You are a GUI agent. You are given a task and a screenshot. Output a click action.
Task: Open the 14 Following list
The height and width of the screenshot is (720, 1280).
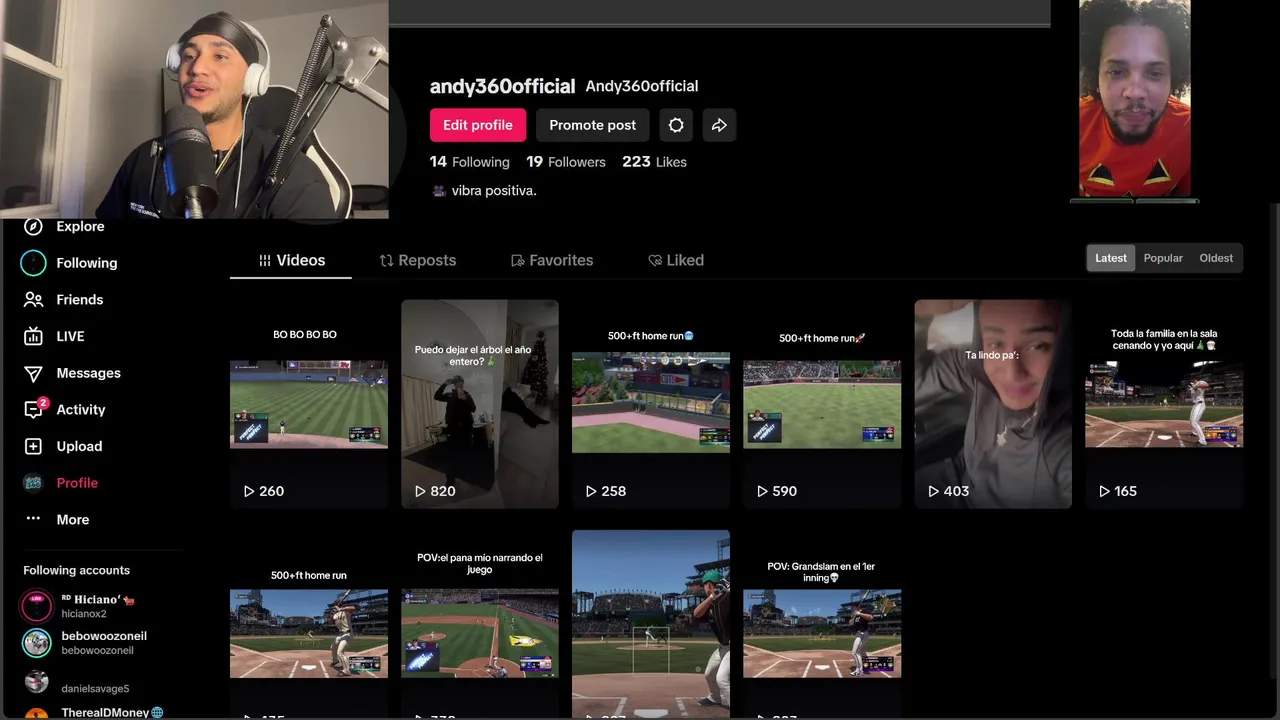tap(470, 162)
